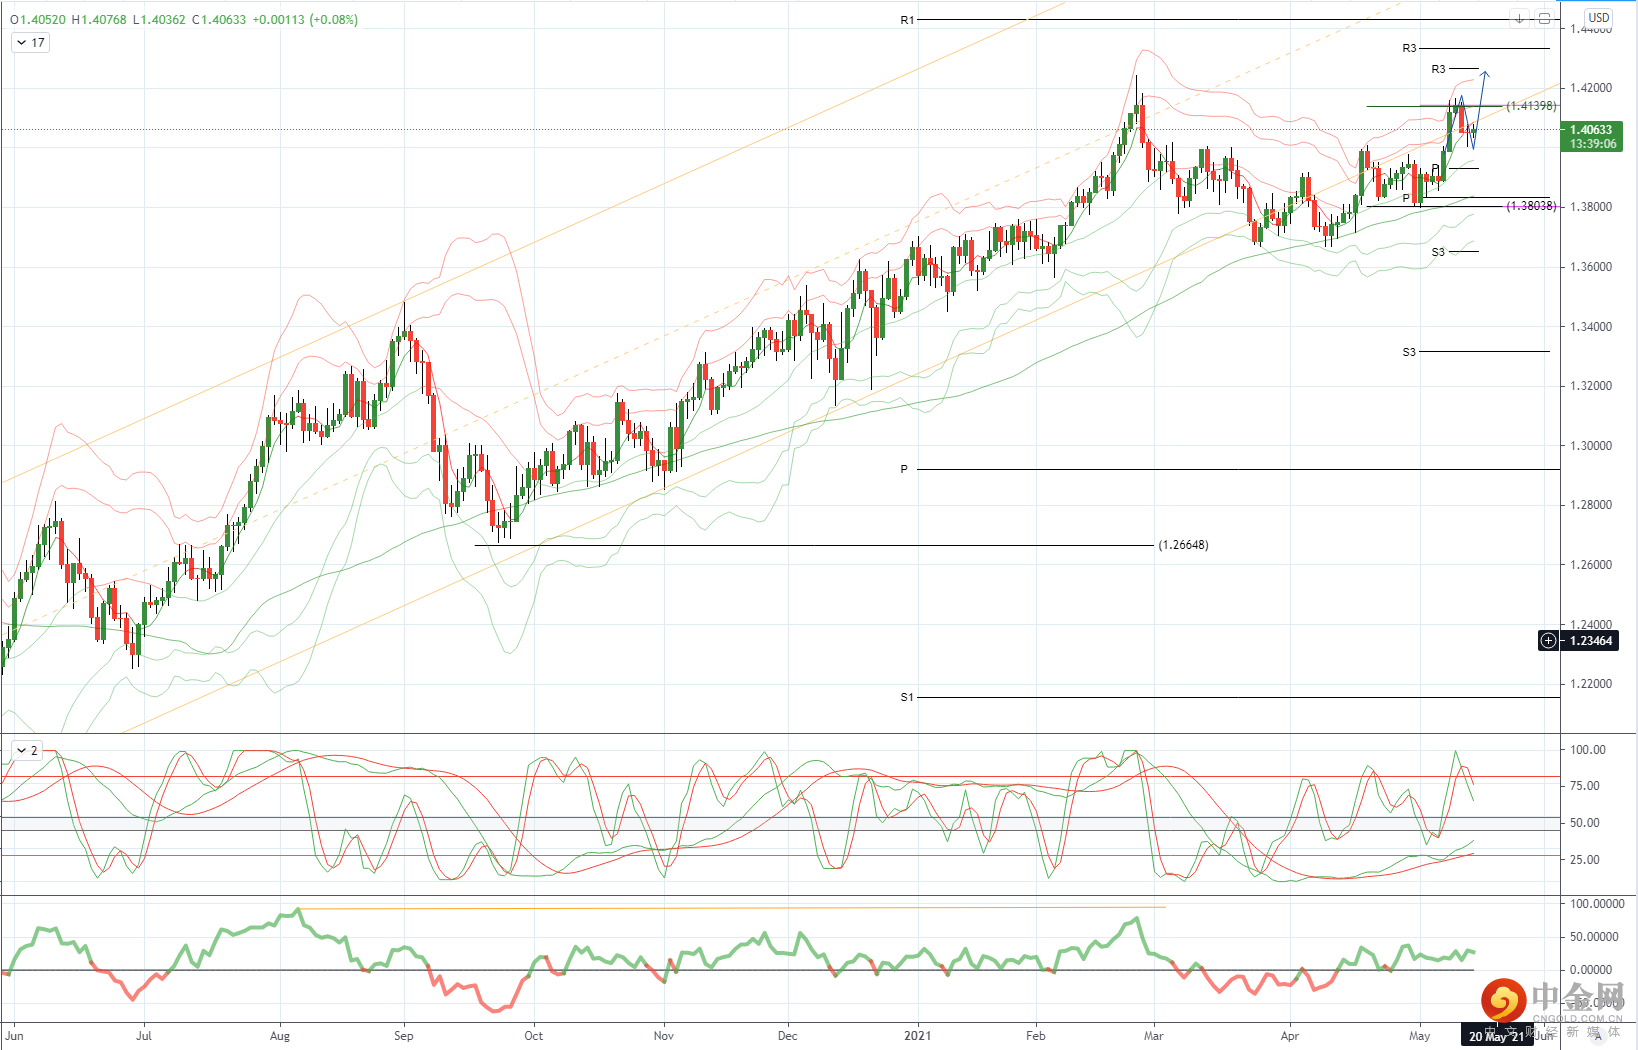Click the down-arrow move pane icon
The image size is (1638, 1050).
(1519, 18)
